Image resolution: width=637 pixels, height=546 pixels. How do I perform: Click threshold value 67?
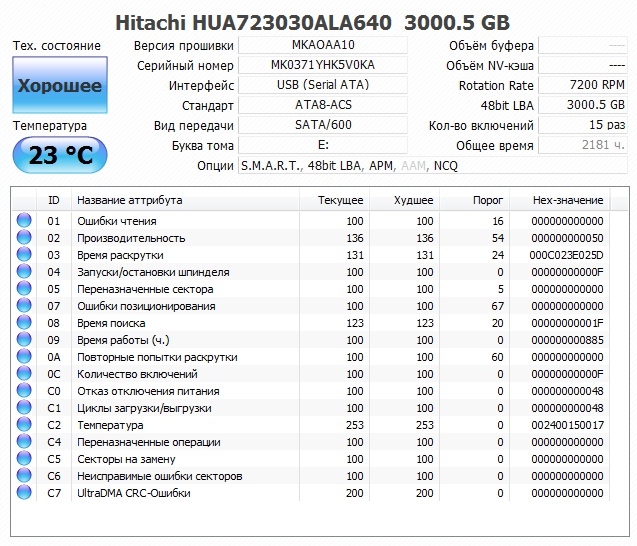point(497,306)
